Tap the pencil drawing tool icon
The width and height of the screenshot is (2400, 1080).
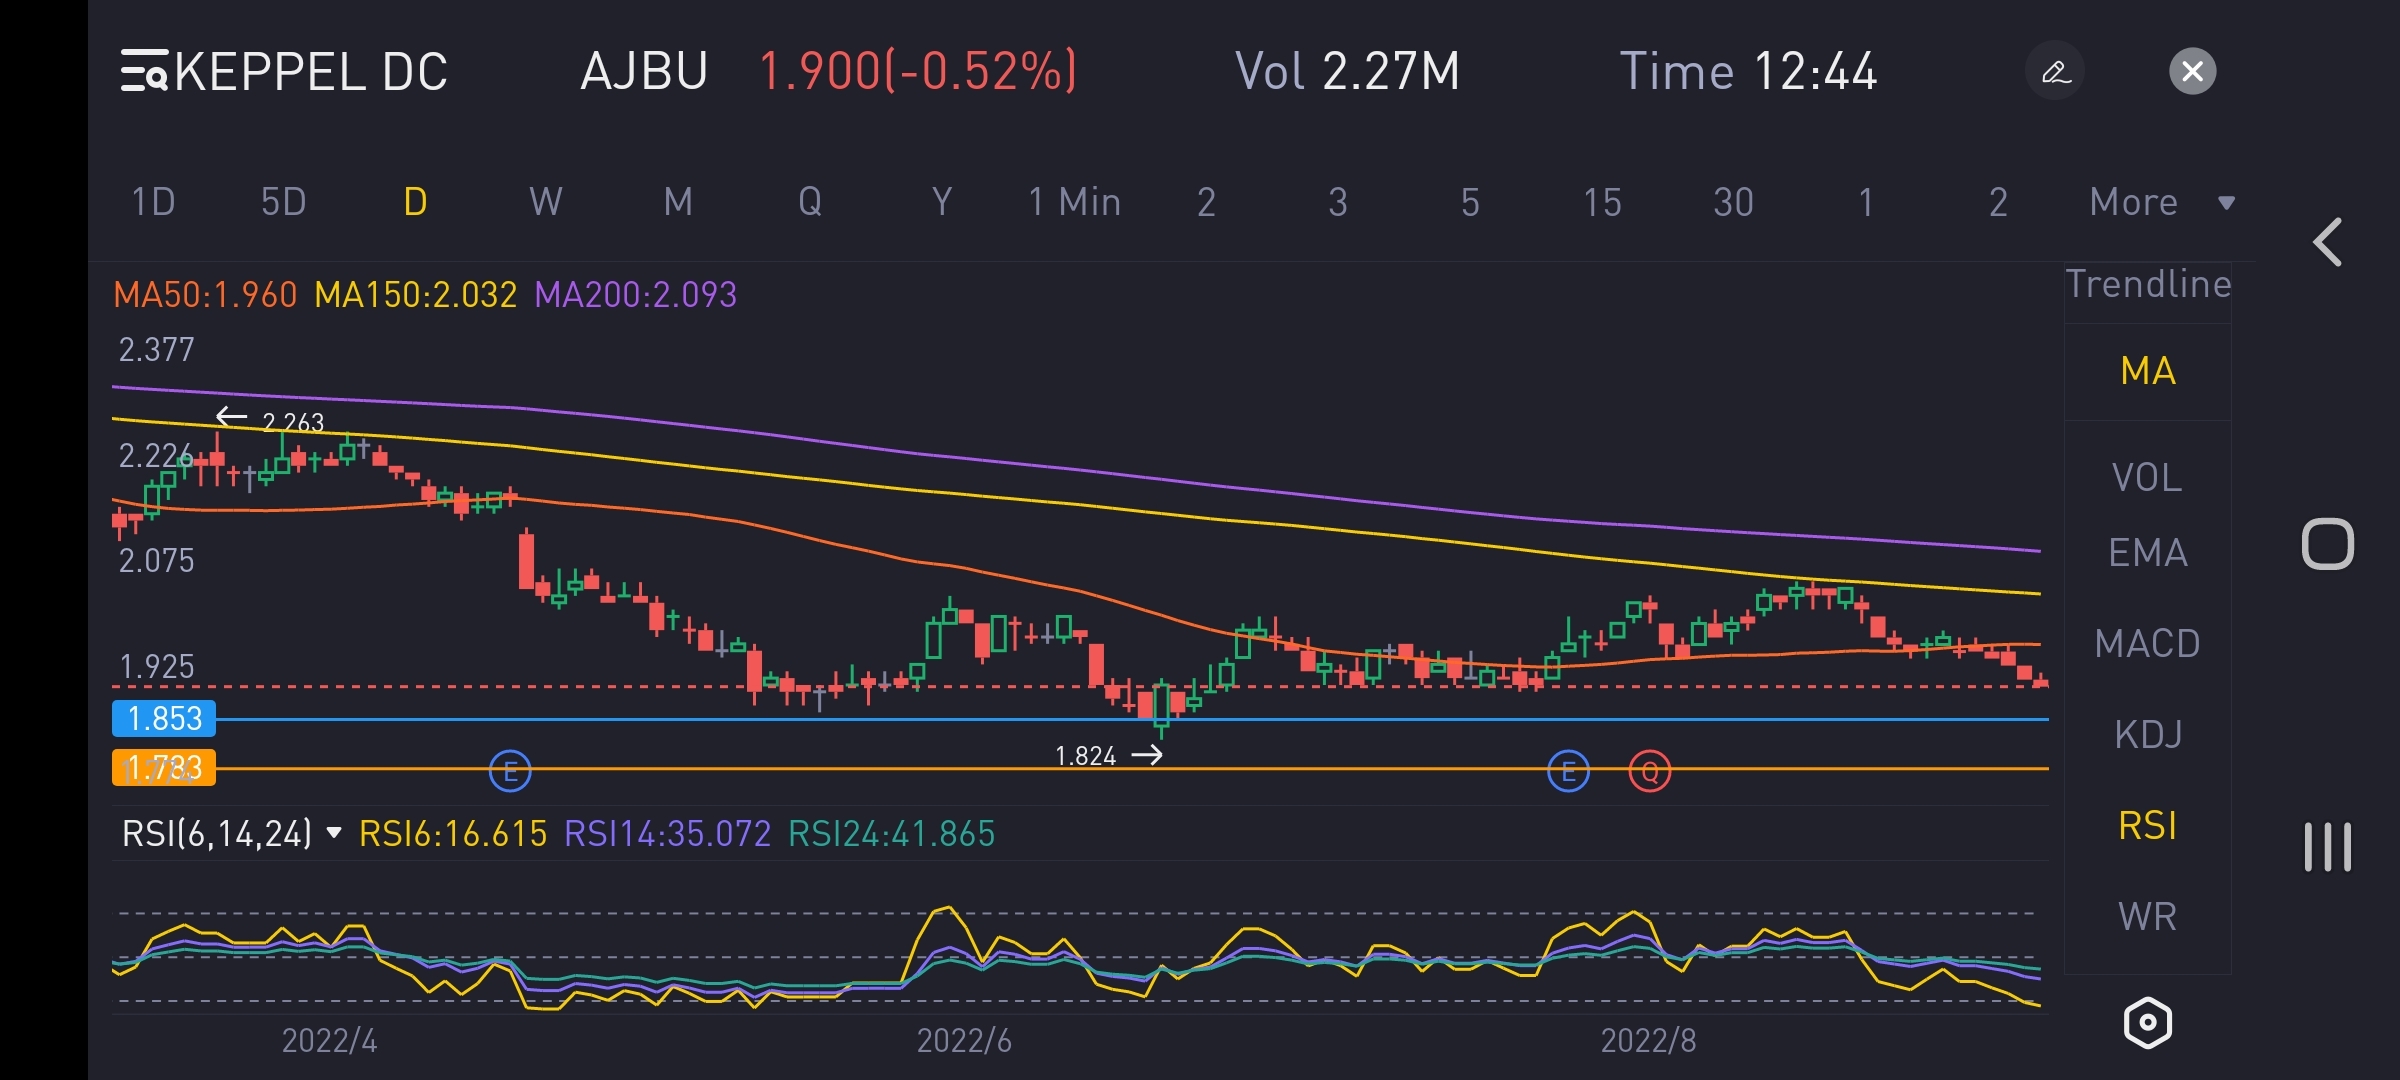(x=2055, y=71)
